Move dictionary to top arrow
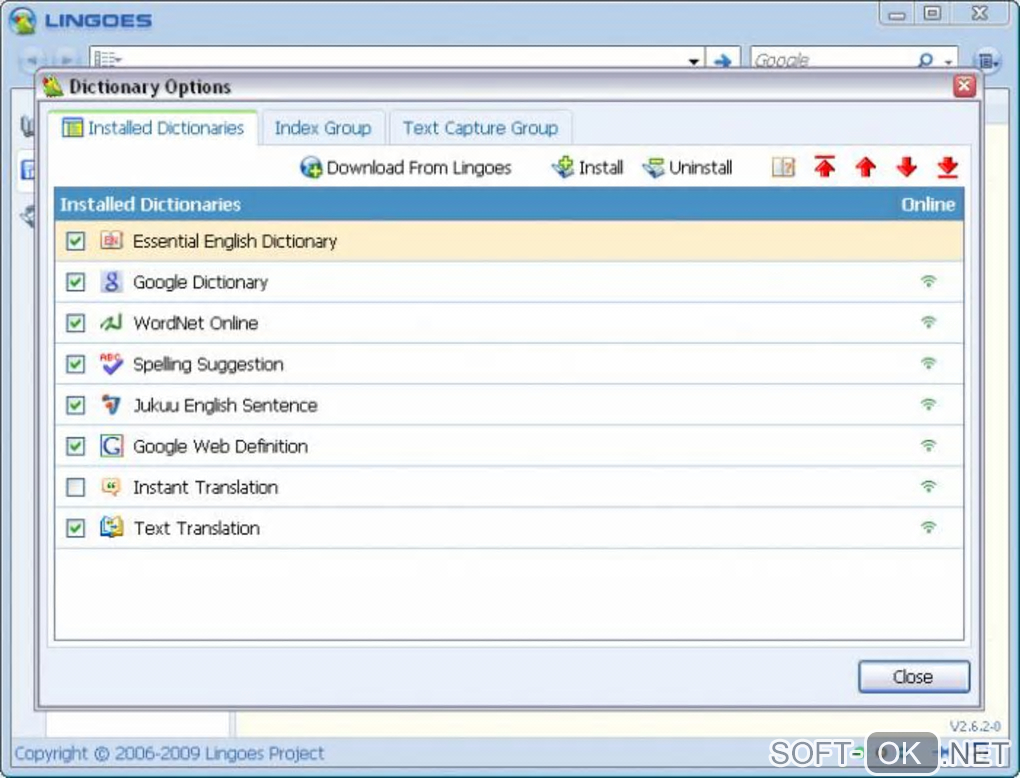Image resolution: width=1020 pixels, height=778 pixels. pyautogui.click(x=825, y=168)
